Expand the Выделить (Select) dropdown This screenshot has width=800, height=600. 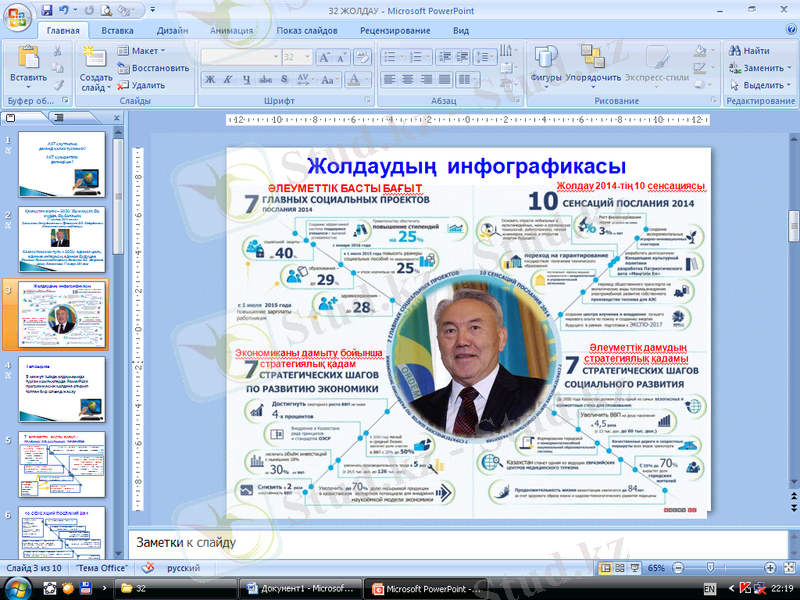(762, 85)
